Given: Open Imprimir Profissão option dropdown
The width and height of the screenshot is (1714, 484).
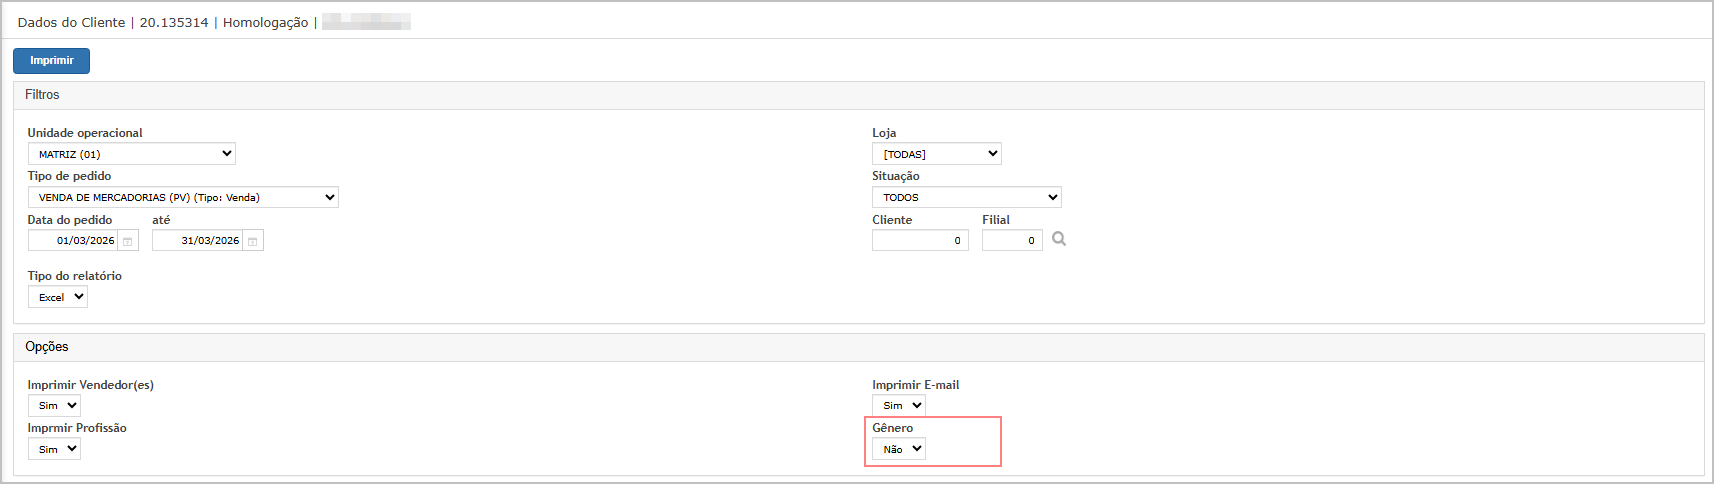Looking at the screenshot, I should [54, 449].
